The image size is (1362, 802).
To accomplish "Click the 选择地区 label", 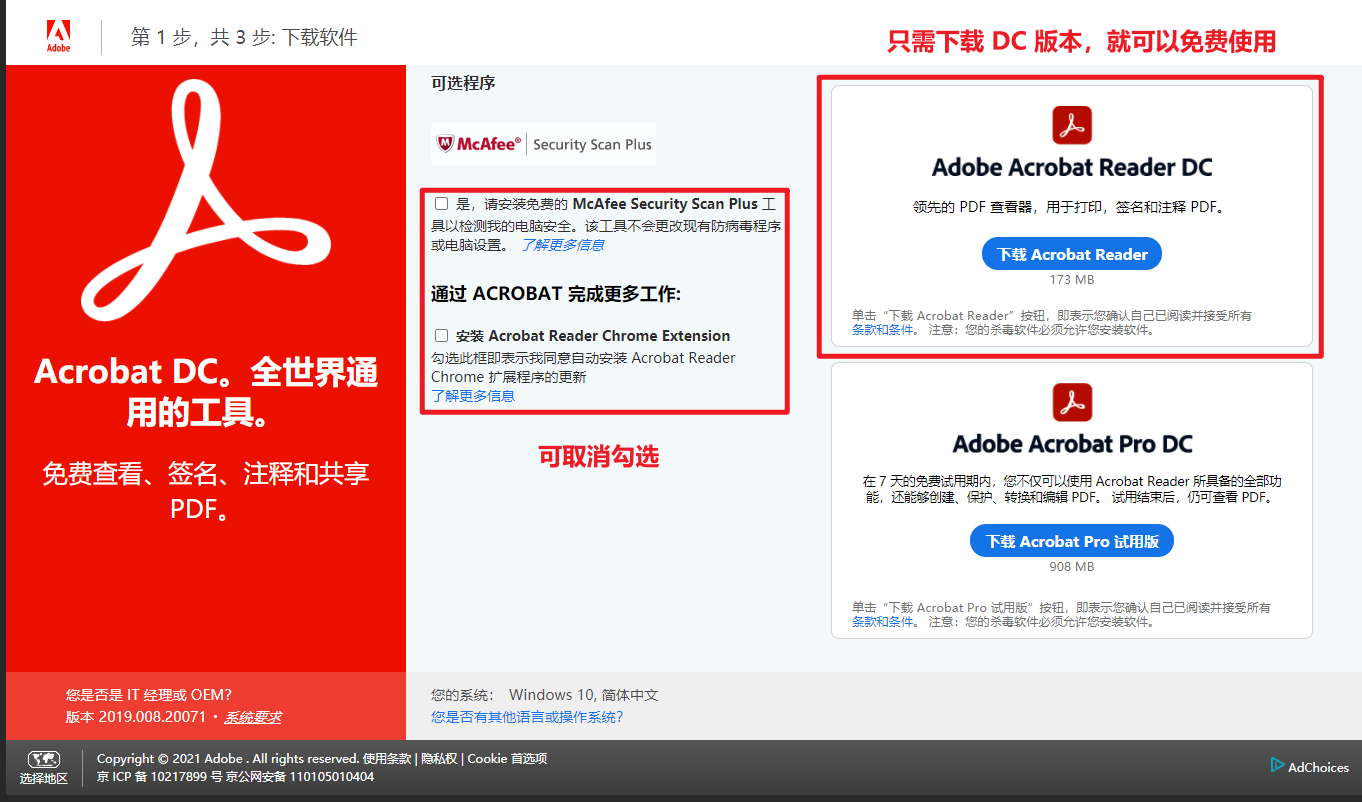I will [x=44, y=779].
